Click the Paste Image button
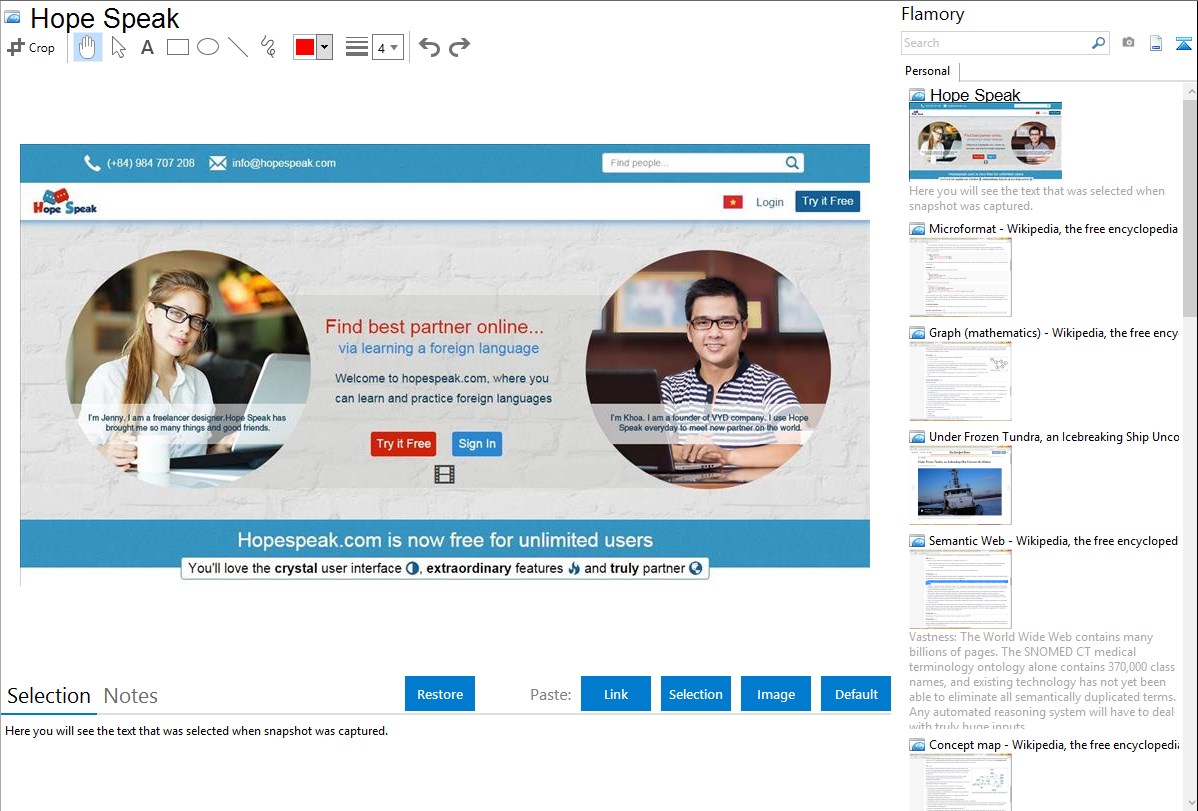Image resolution: width=1198 pixels, height=811 pixels. pyautogui.click(x=775, y=694)
